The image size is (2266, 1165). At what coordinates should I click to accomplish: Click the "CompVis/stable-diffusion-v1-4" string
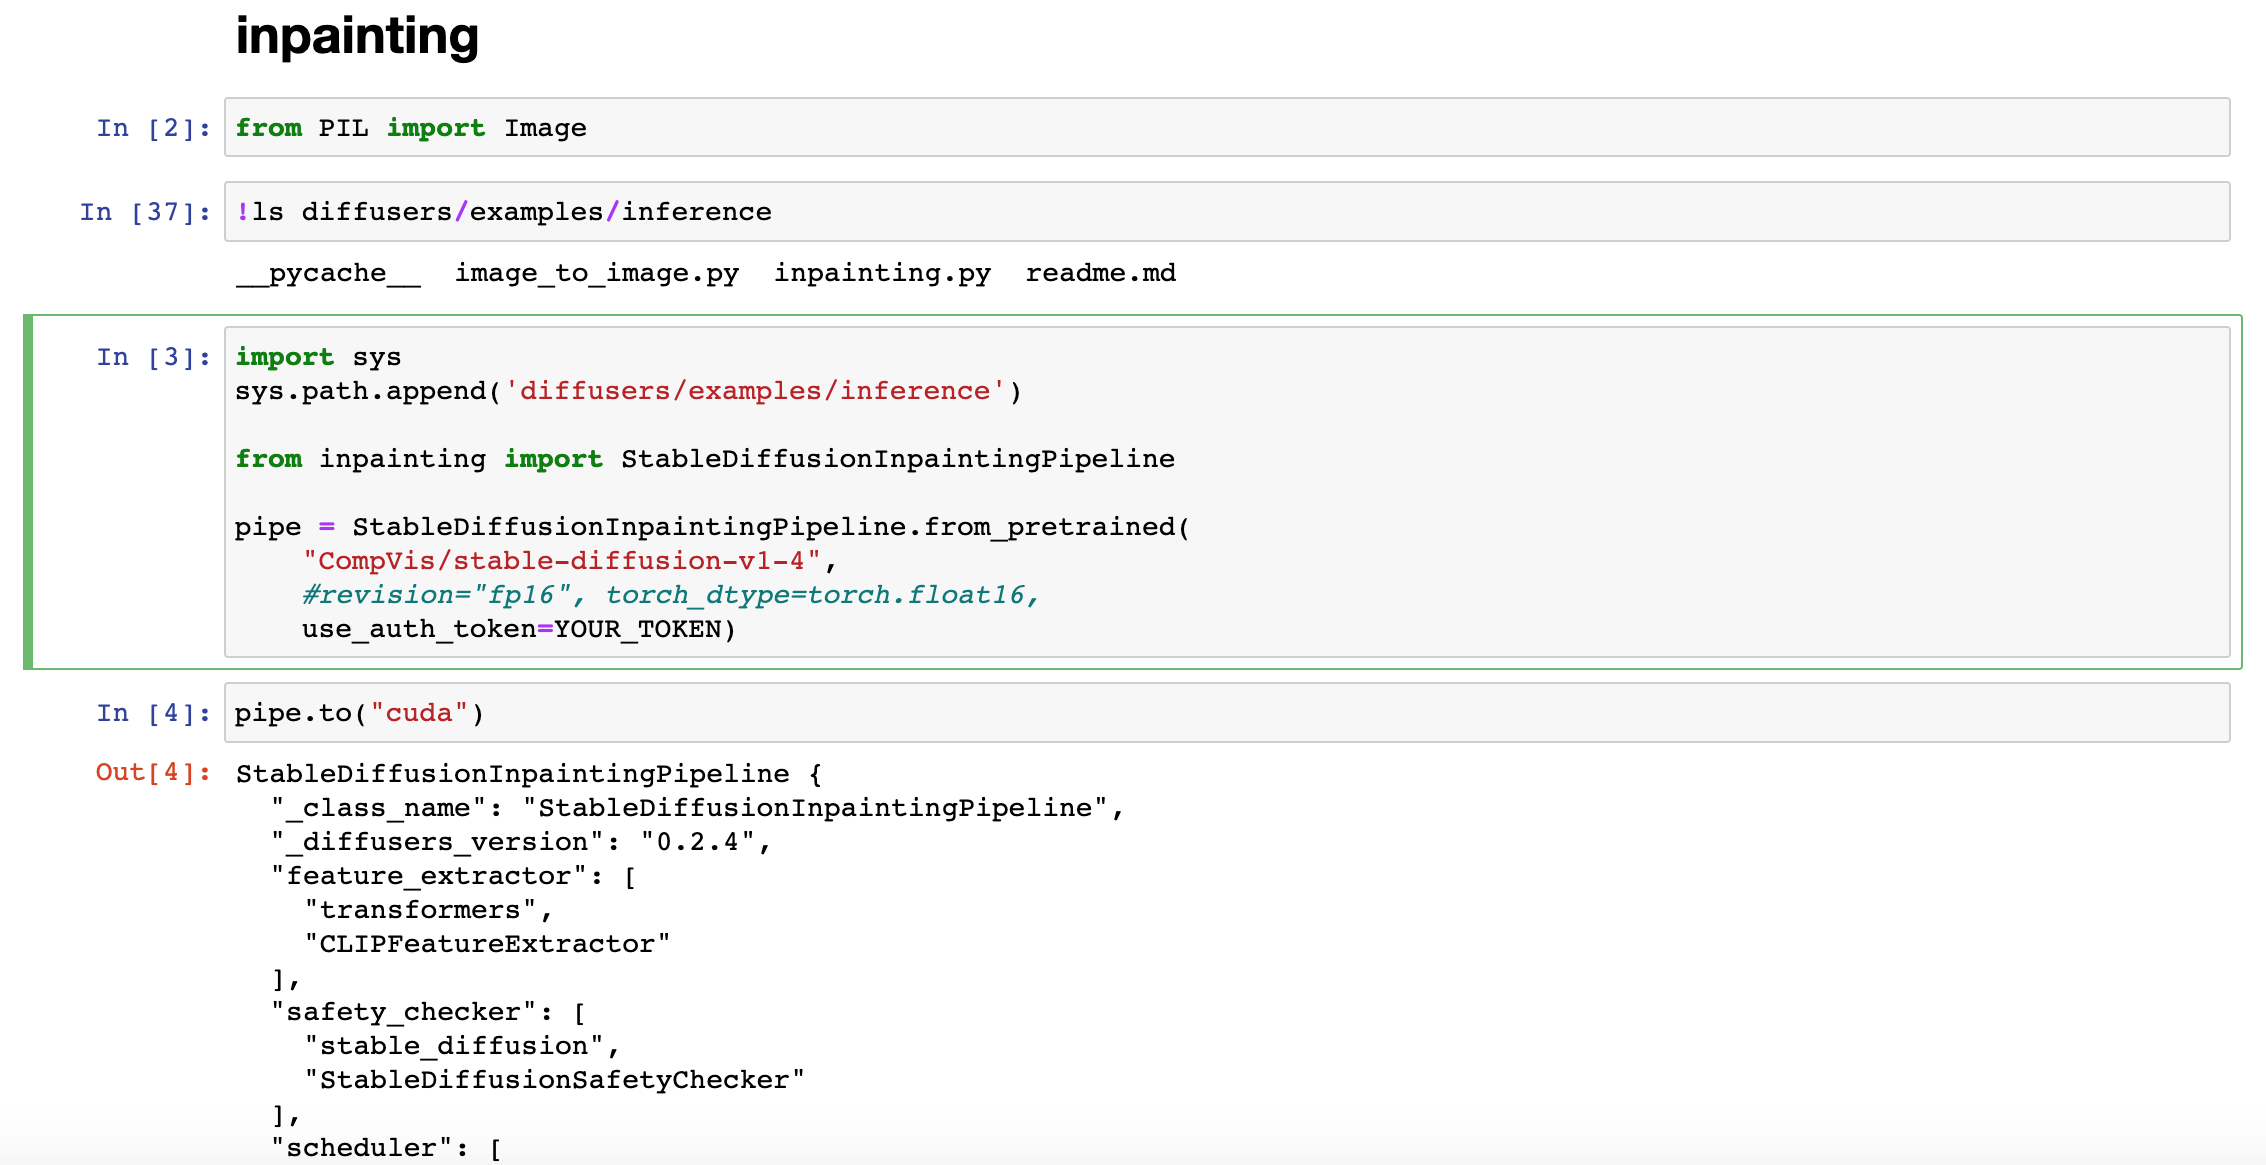pyautogui.click(x=562, y=561)
